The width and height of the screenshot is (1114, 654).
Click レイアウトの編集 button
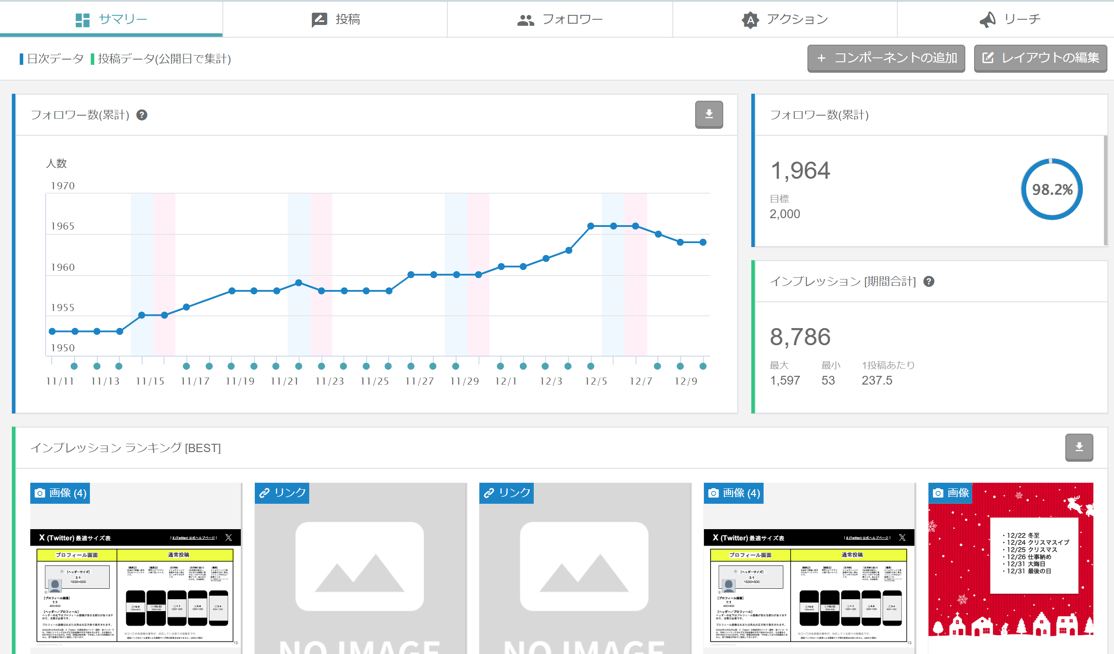coord(1040,58)
